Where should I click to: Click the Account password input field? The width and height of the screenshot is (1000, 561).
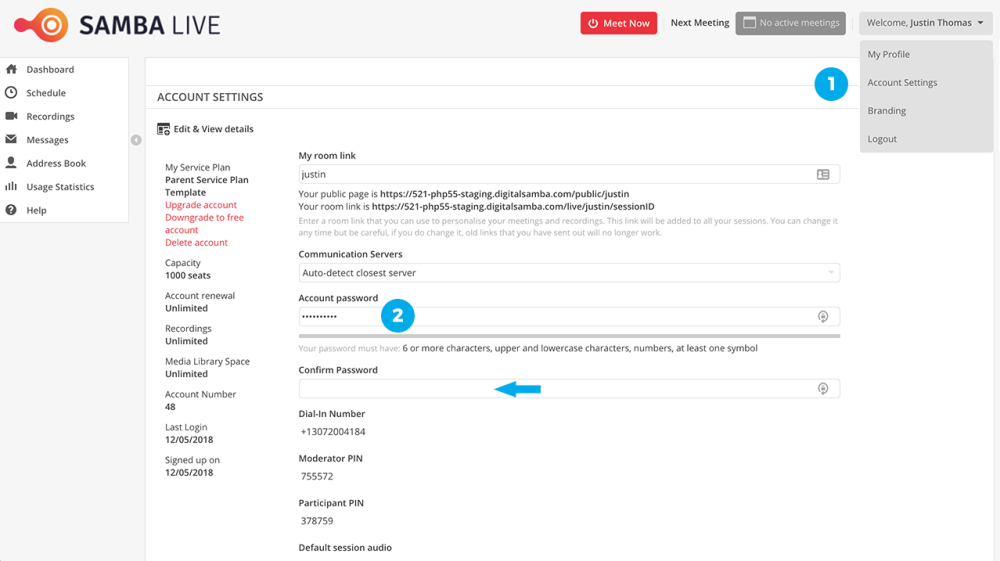coord(569,316)
